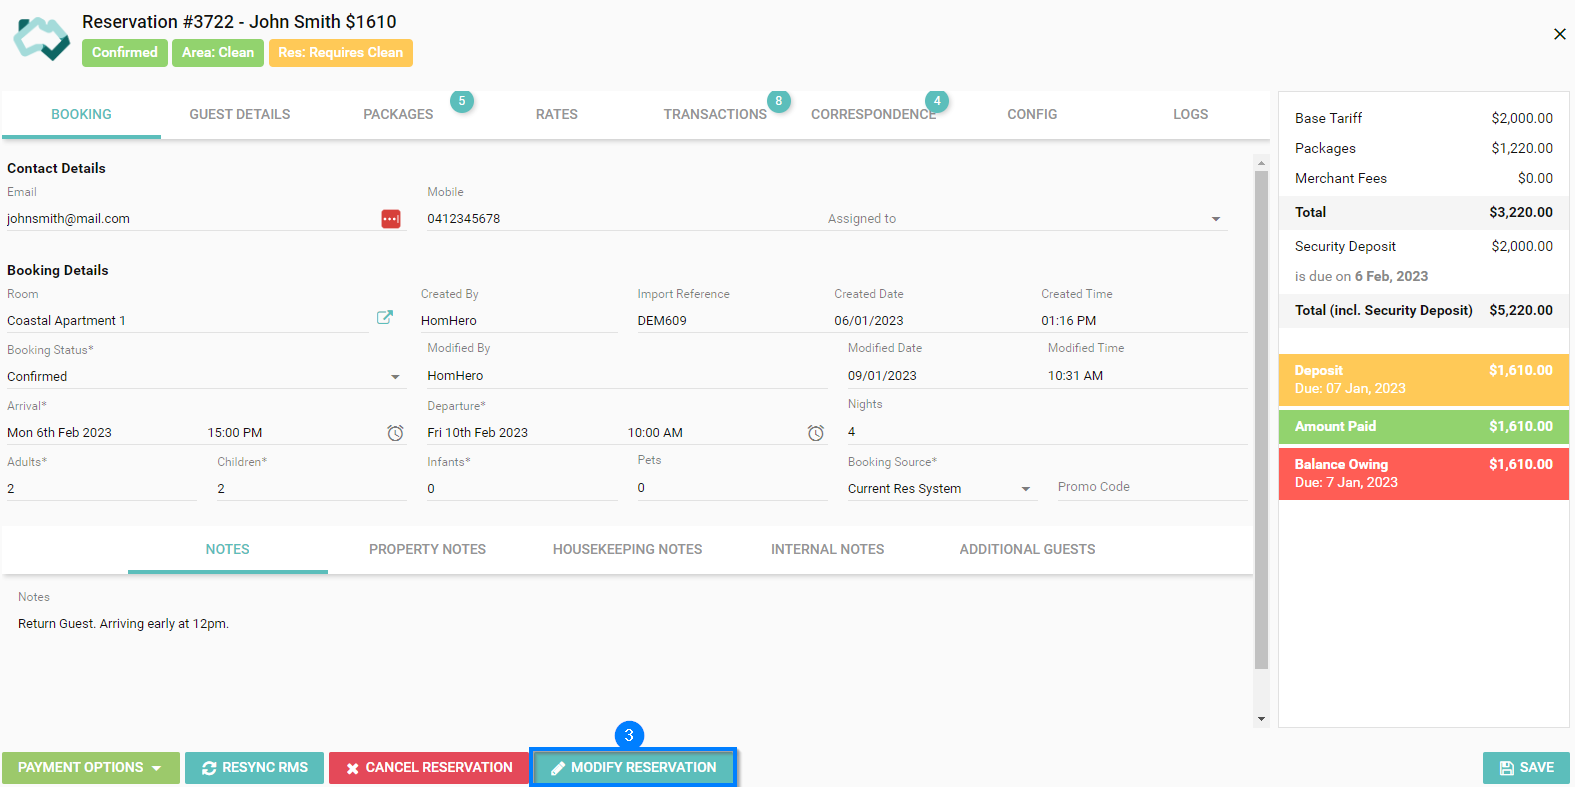Click the arrival time clock icon
This screenshot has width=1575, height=787.
[x=396, y=433]
